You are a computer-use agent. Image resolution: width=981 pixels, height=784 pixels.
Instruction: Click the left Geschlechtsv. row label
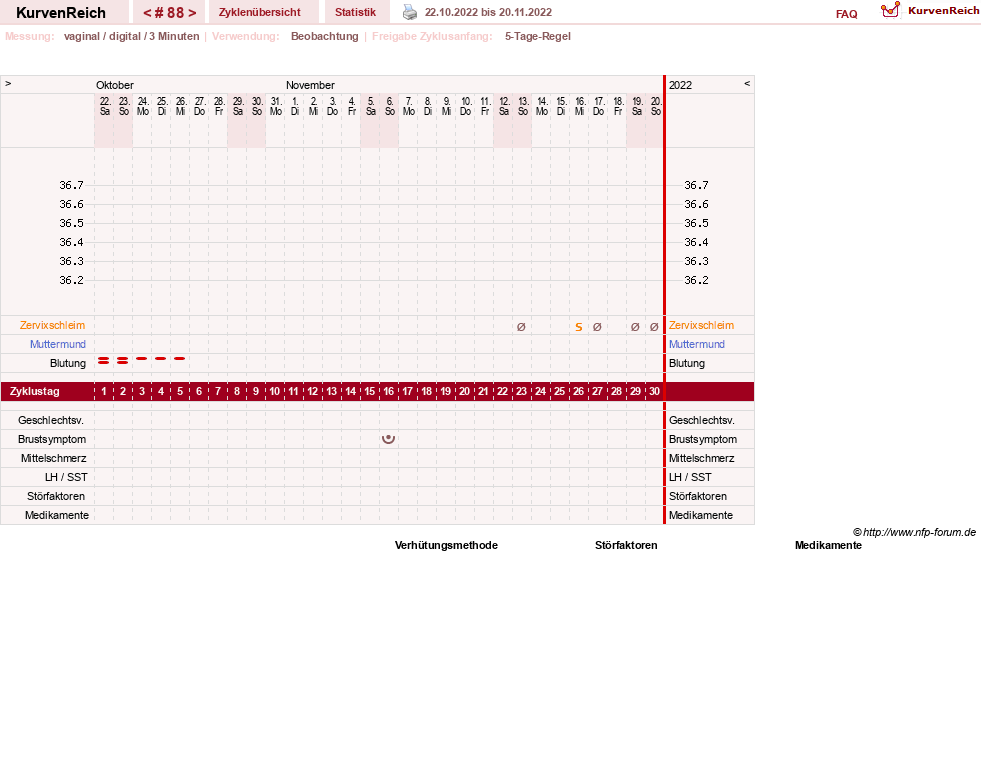[51, 420]
